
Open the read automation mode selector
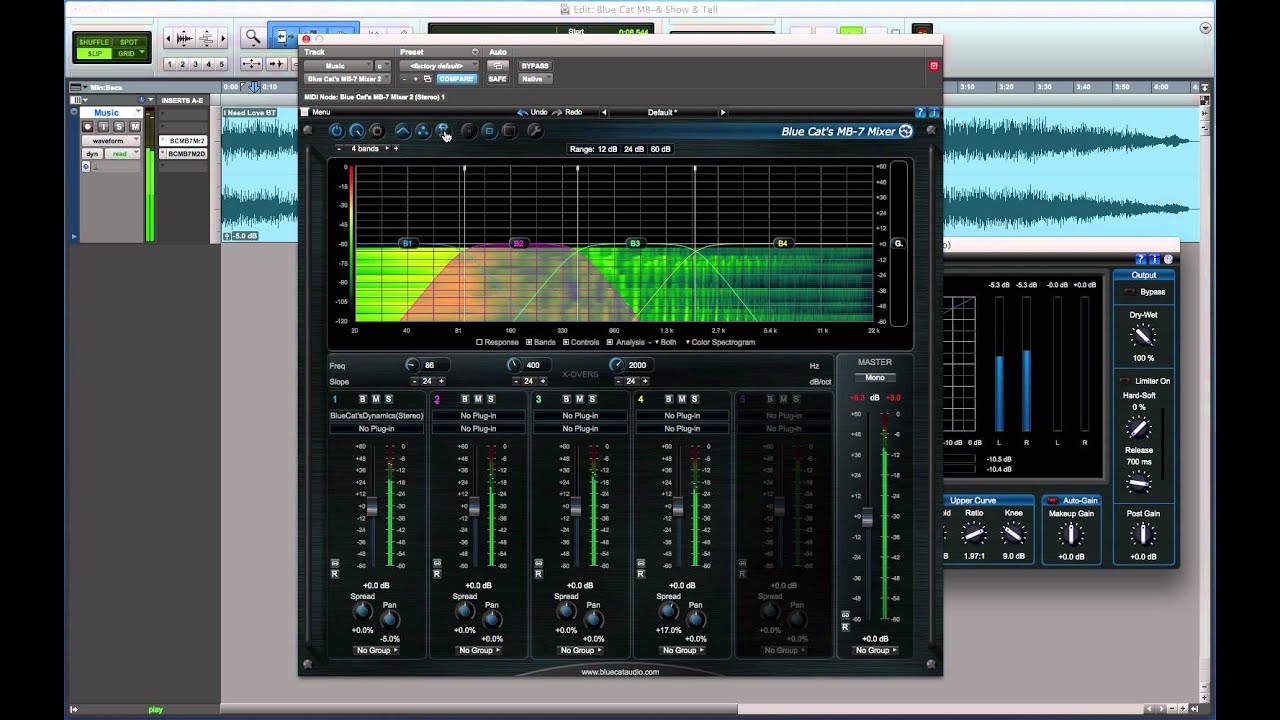point(121,154)
